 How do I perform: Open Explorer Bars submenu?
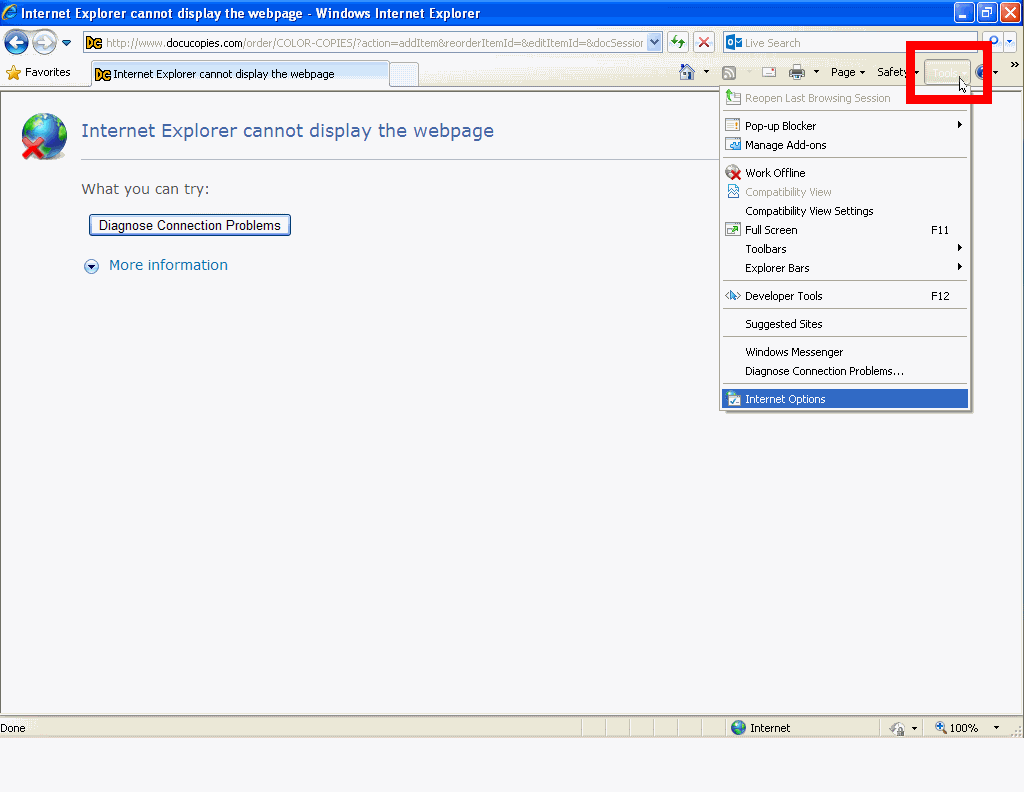(845, 268)
